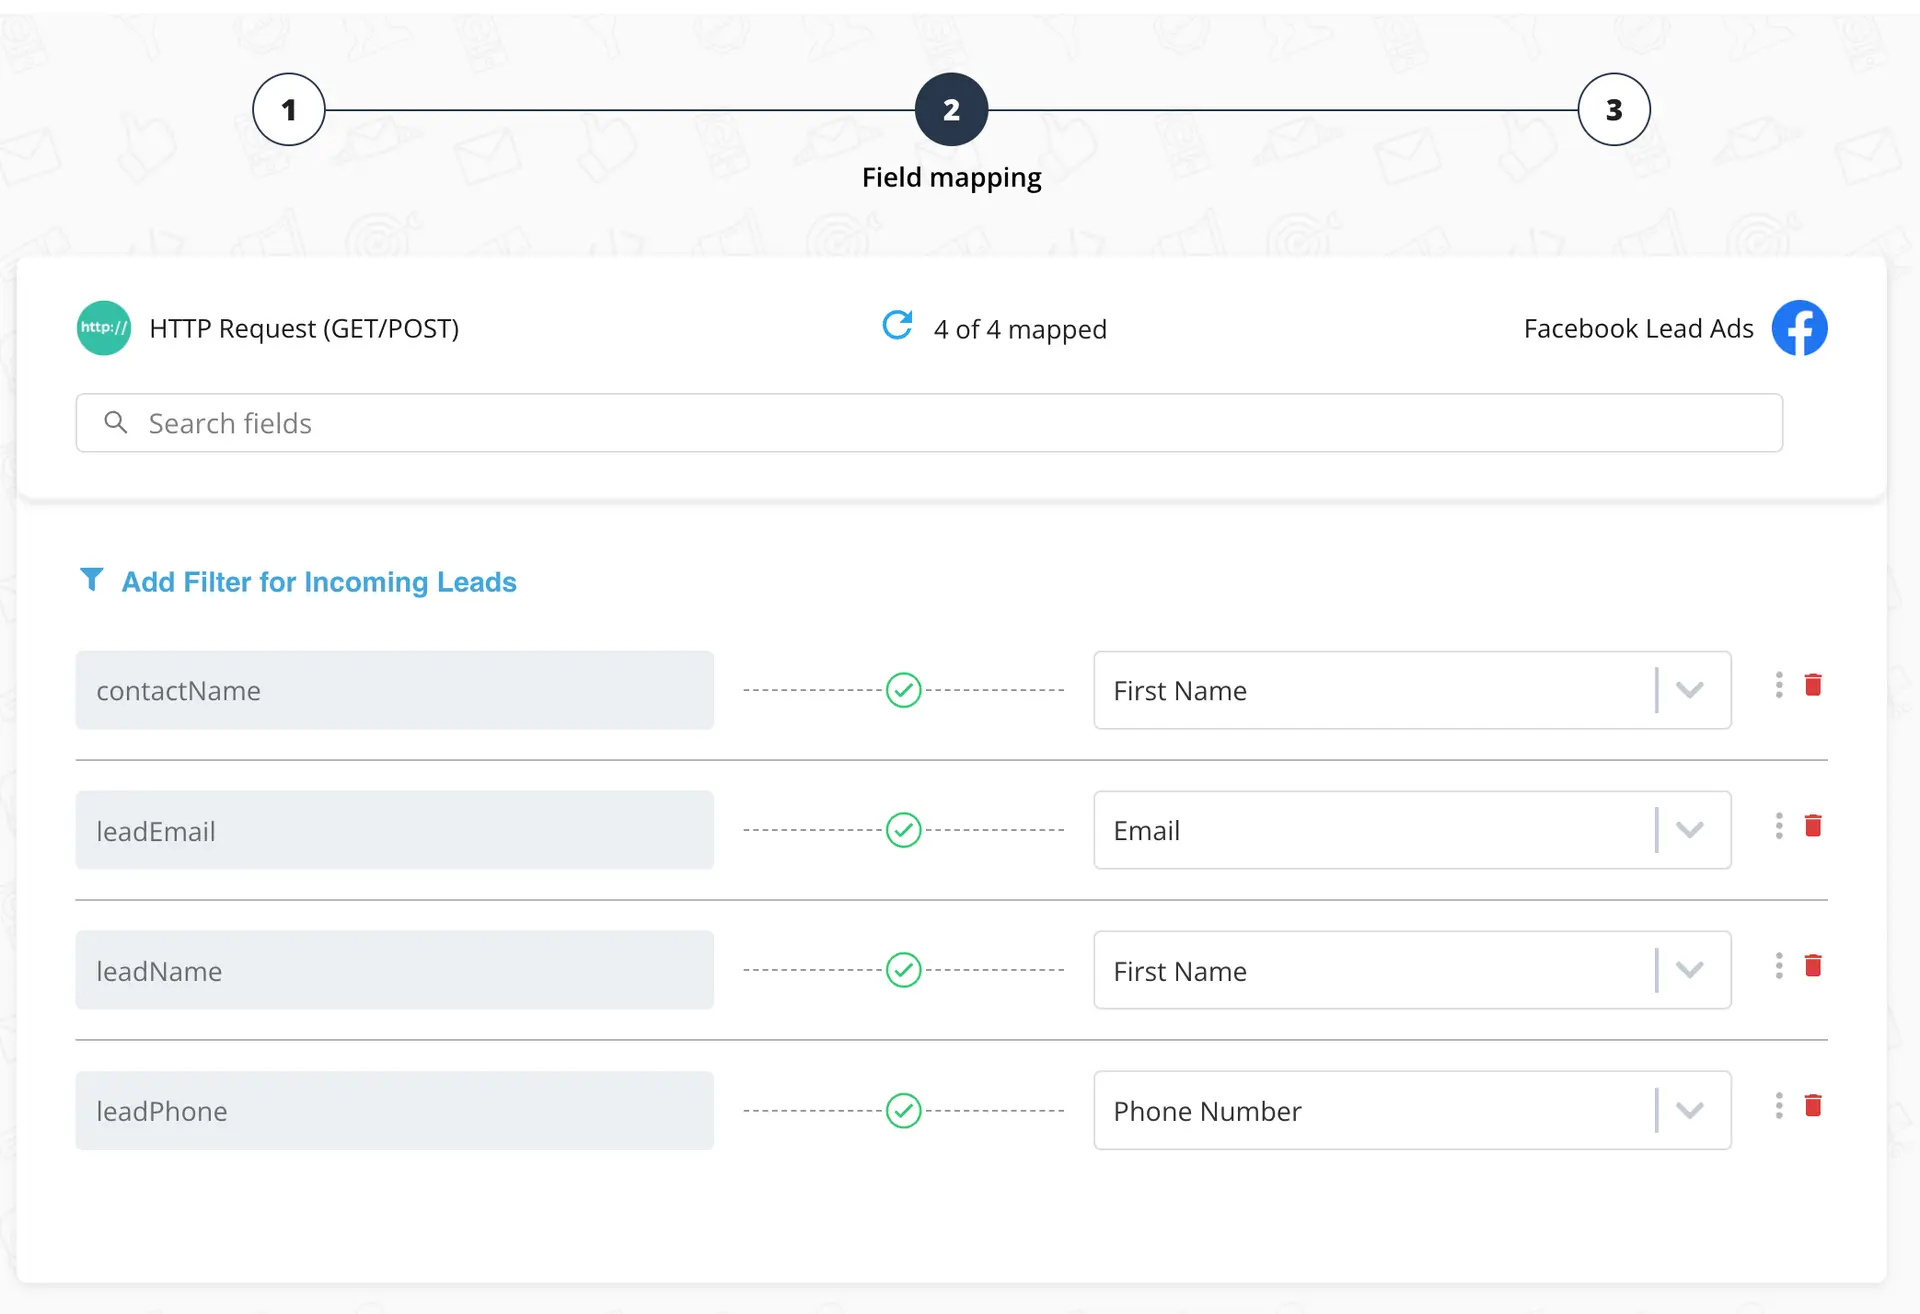The width and height of the screenshot is (1920, 1314).
Task: Click the Facebook Lead Ads logo
Action: click(1799, 328)
